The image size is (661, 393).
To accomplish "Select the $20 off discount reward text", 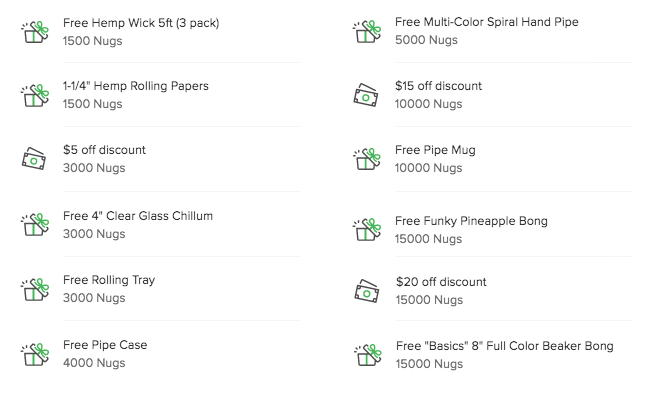I will point(441,282).
